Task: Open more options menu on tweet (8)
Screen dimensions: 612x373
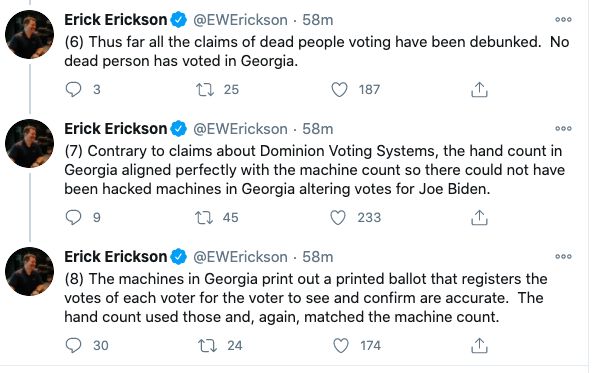Action: pyautogui.click(x=563, y=256)
